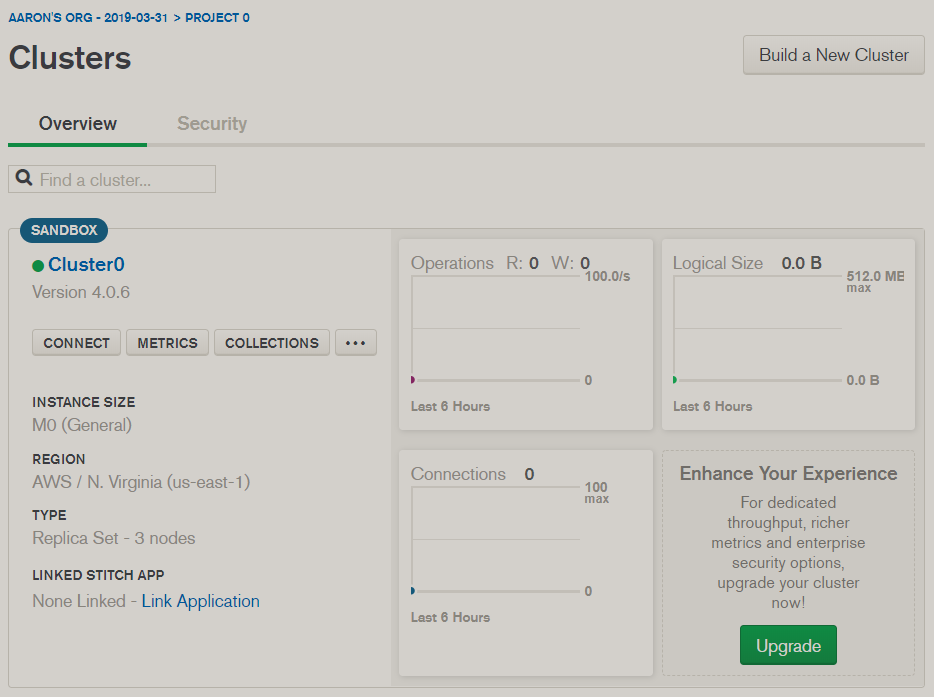Browse COLLECTIONS for Cluster0
This screenshot has width=934, height=697.
tap(271, 343)
